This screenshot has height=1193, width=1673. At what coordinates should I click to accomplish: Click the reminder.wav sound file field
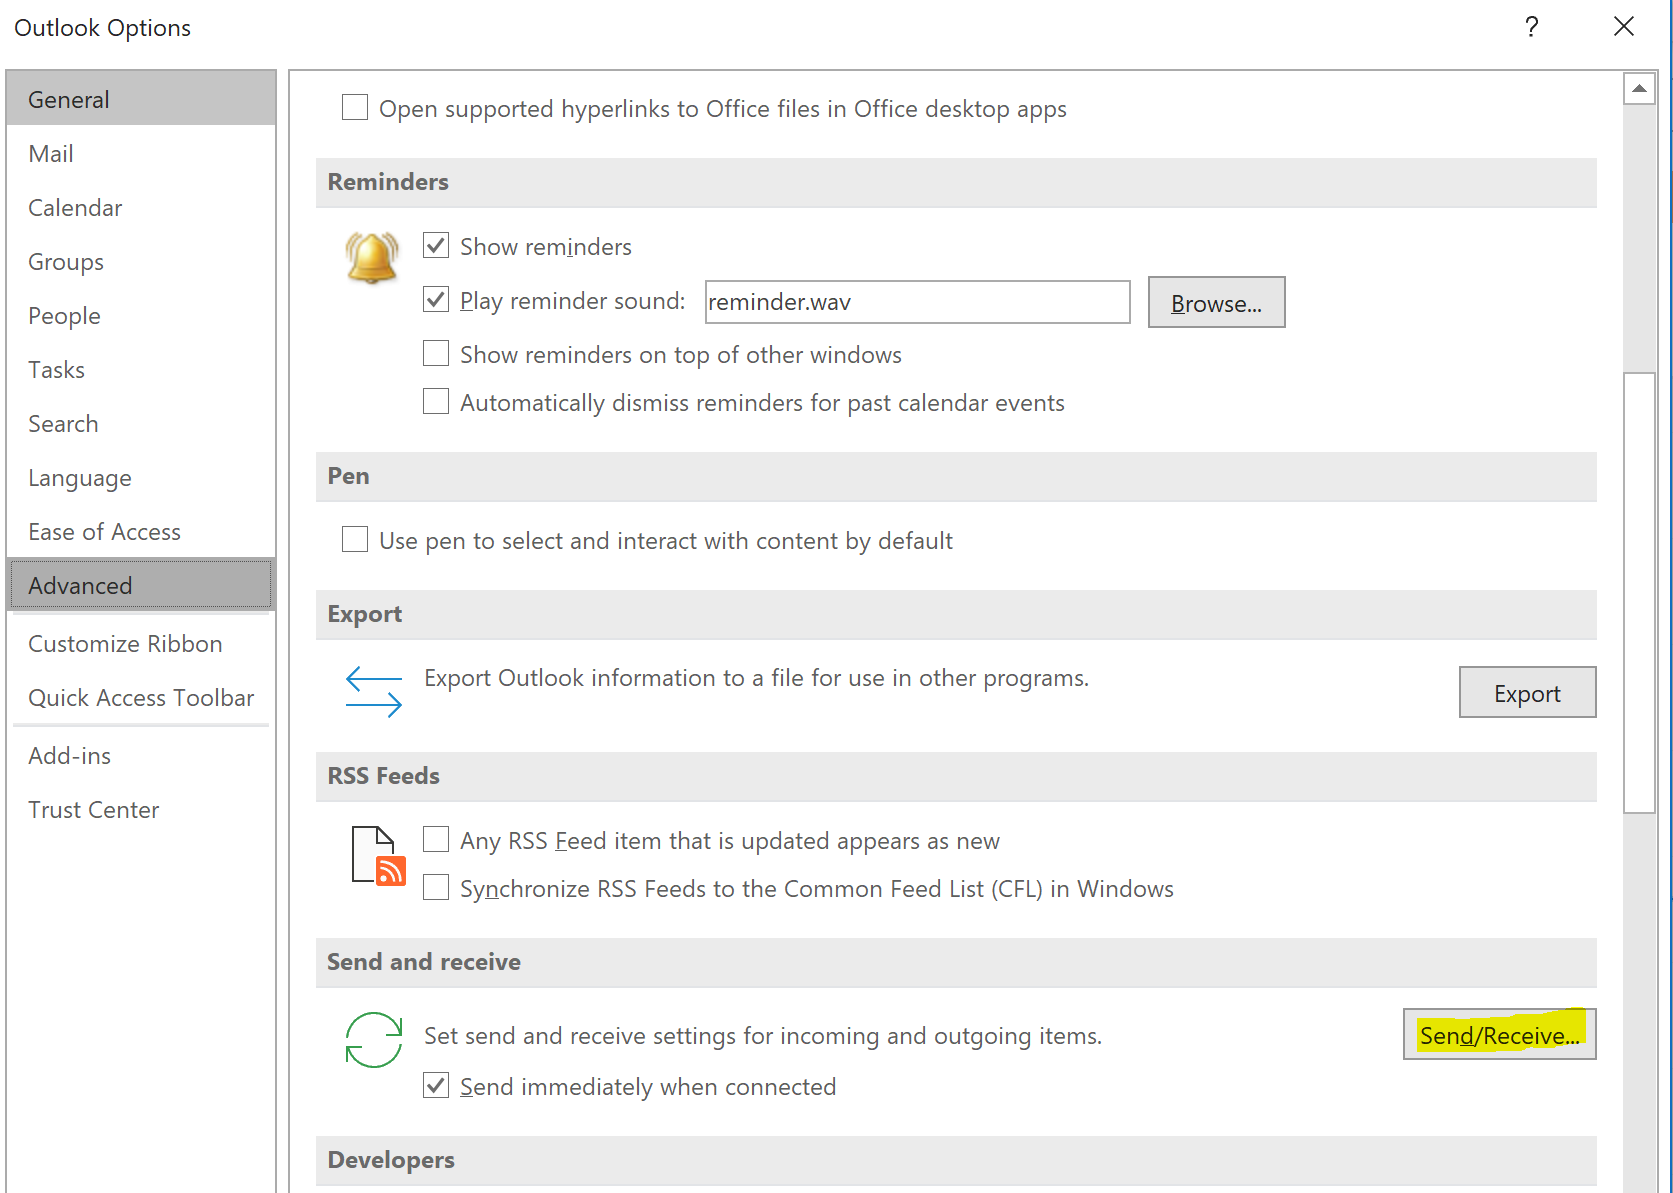click(x=917, y=302)
